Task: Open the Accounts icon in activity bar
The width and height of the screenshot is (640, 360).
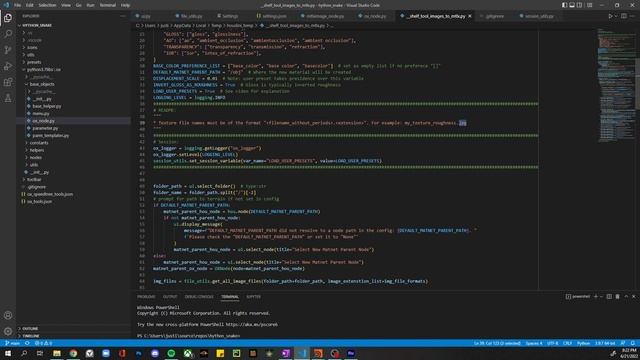Action: point(8,315)
